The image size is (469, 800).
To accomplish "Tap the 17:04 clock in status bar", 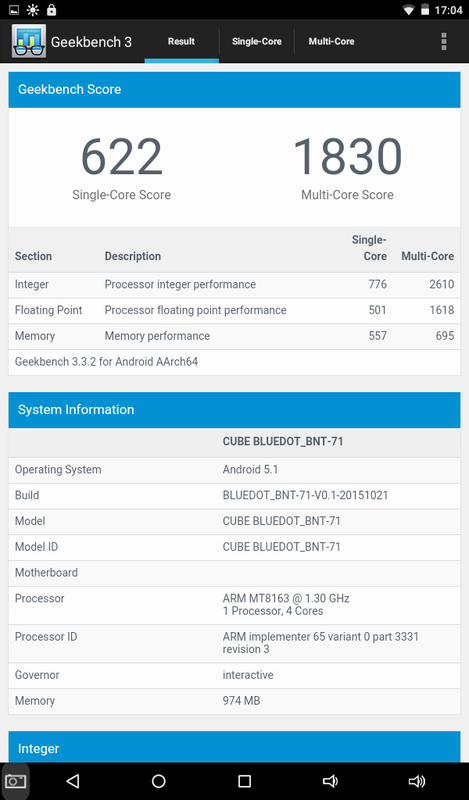I will 449,10.
